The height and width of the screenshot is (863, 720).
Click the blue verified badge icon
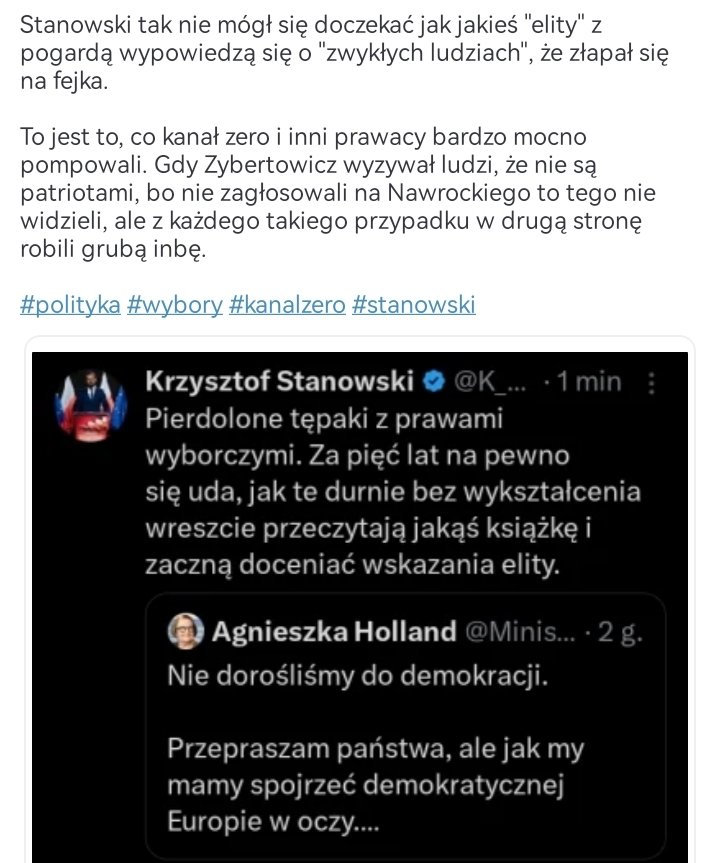click(x=434, y=381)
